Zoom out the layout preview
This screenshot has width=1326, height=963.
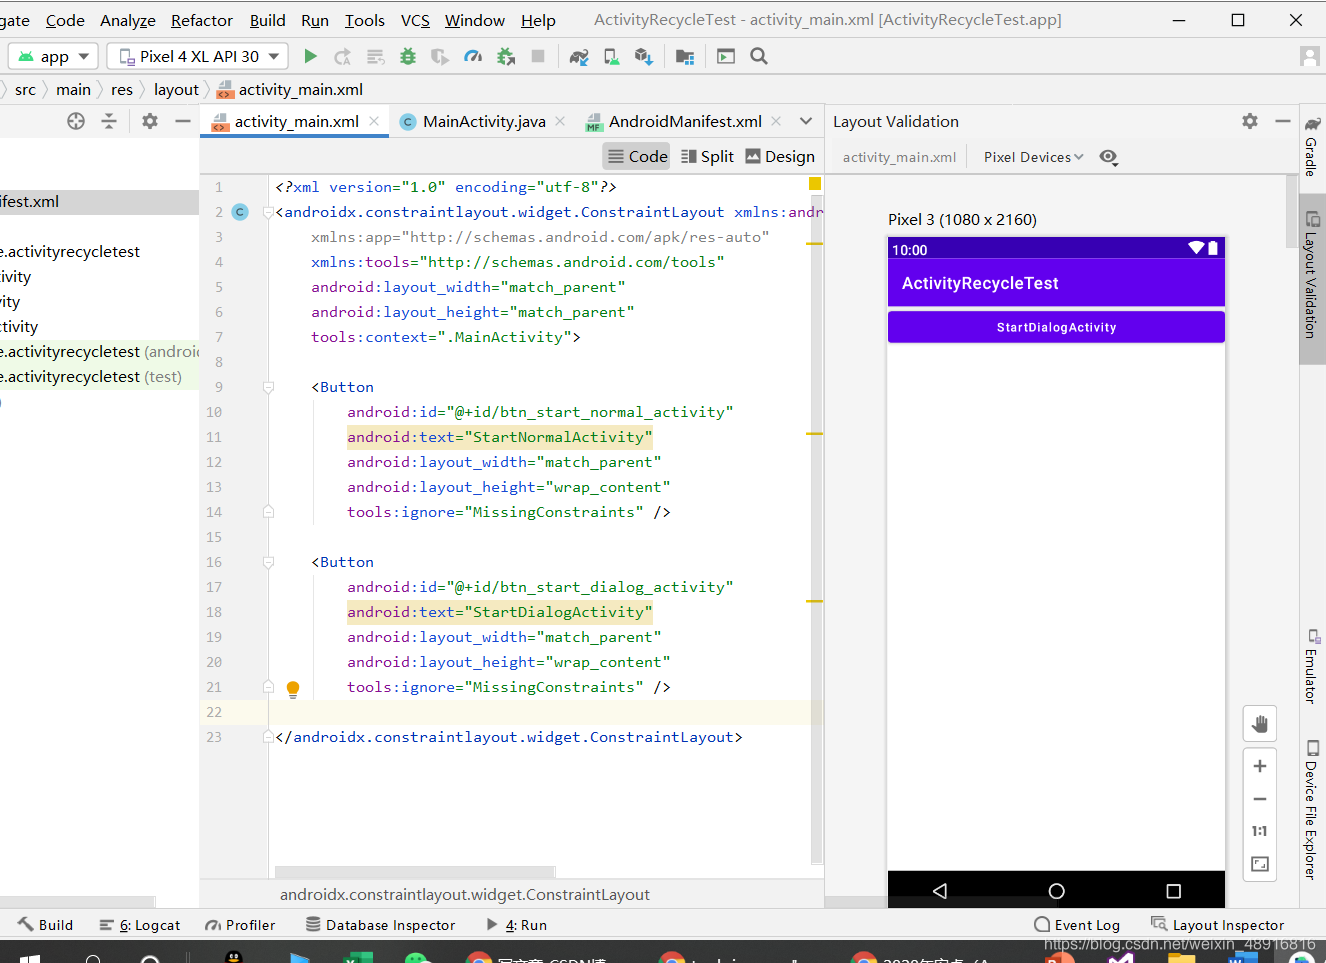point(1260,799)
